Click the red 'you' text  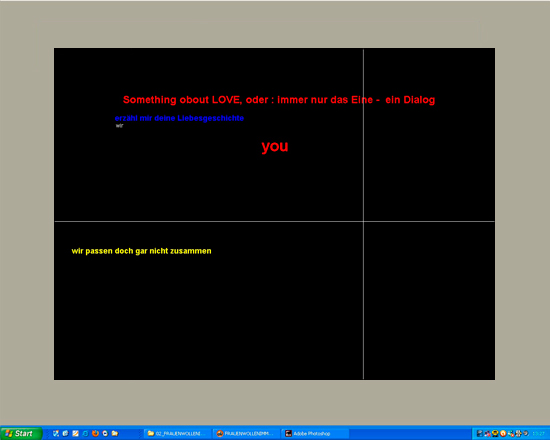click(275, 146)
